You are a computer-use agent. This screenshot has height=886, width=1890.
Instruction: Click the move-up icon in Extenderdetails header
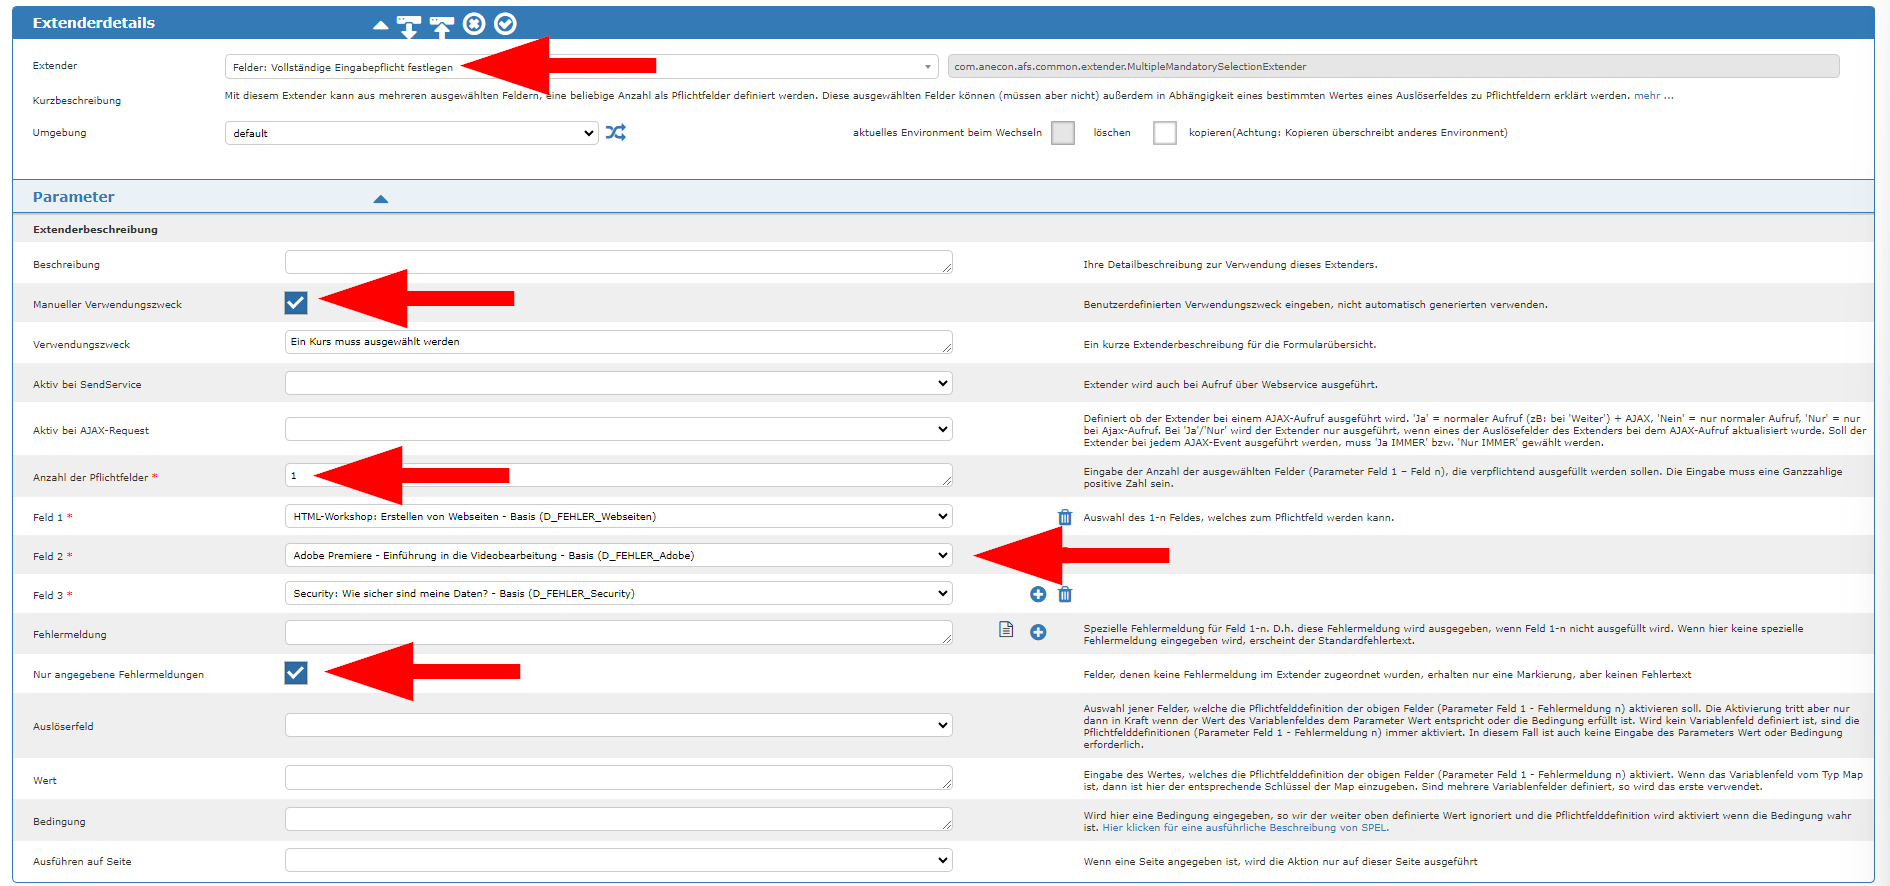441,25
